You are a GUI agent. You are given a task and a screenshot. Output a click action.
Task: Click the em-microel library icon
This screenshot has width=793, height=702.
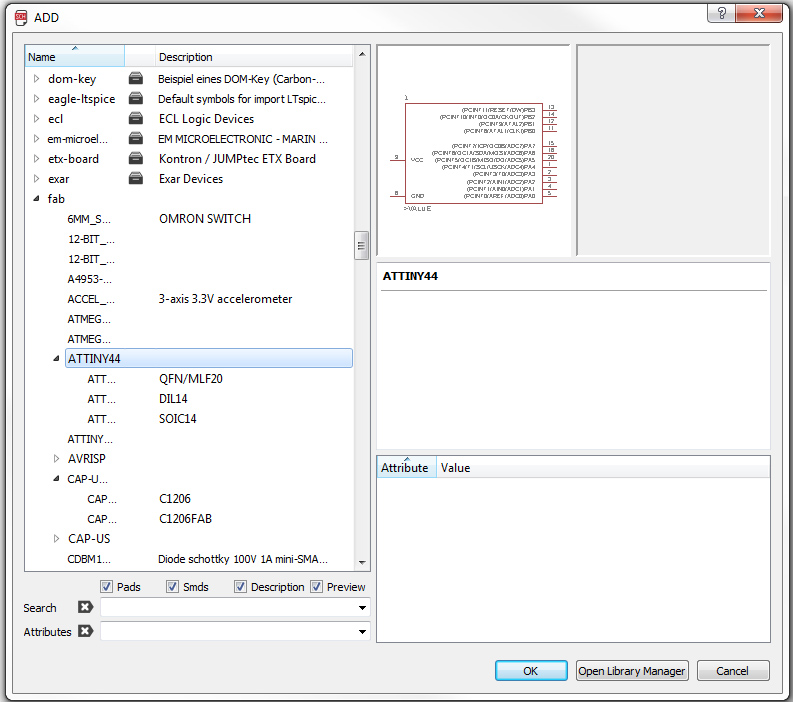(136, 138)
